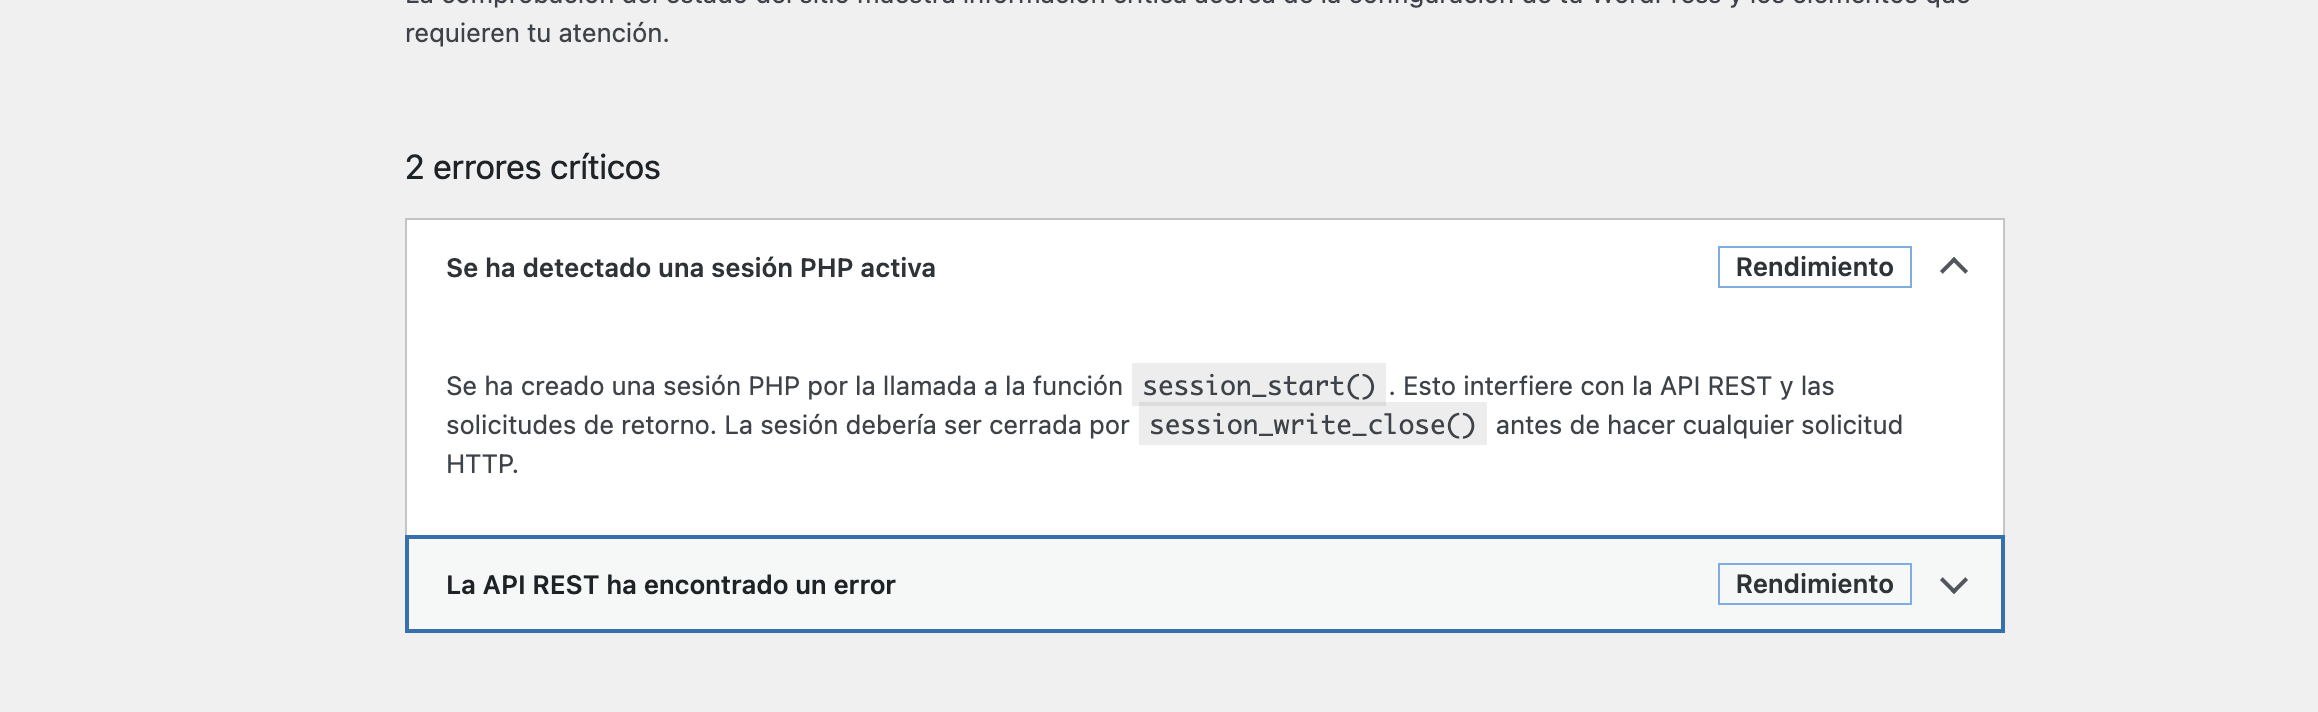The width and height of the screenshot is (2318, 712).
Task: Select the heading 'La API REST ha encontrado un error'
Action: pos(670,584)
